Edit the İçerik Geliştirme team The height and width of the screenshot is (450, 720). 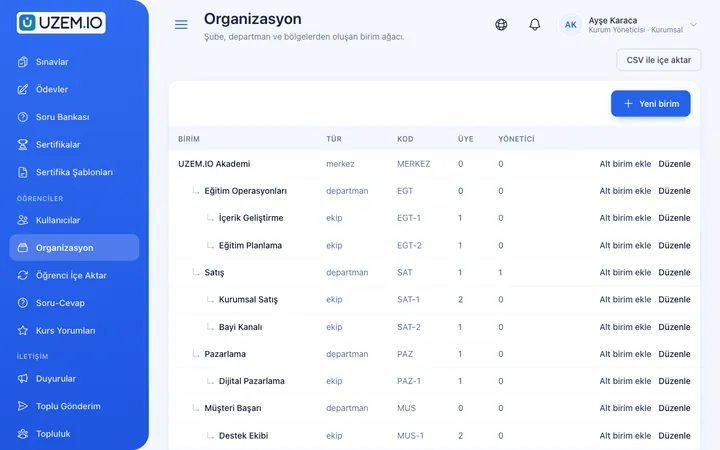[674, 218]
